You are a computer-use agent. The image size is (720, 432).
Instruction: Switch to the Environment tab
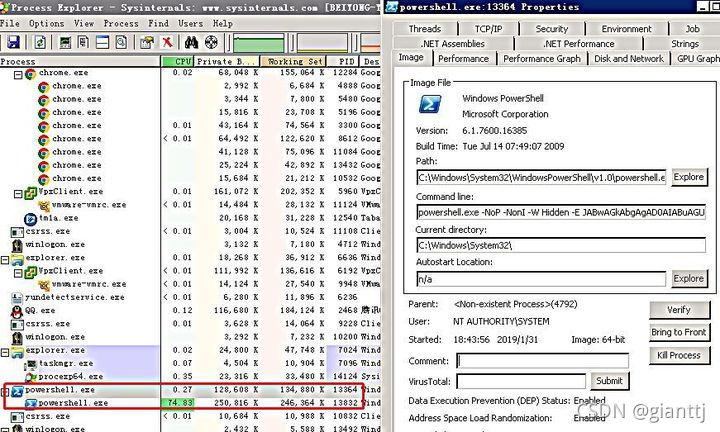pyautogui.click(x=626, y=29)
